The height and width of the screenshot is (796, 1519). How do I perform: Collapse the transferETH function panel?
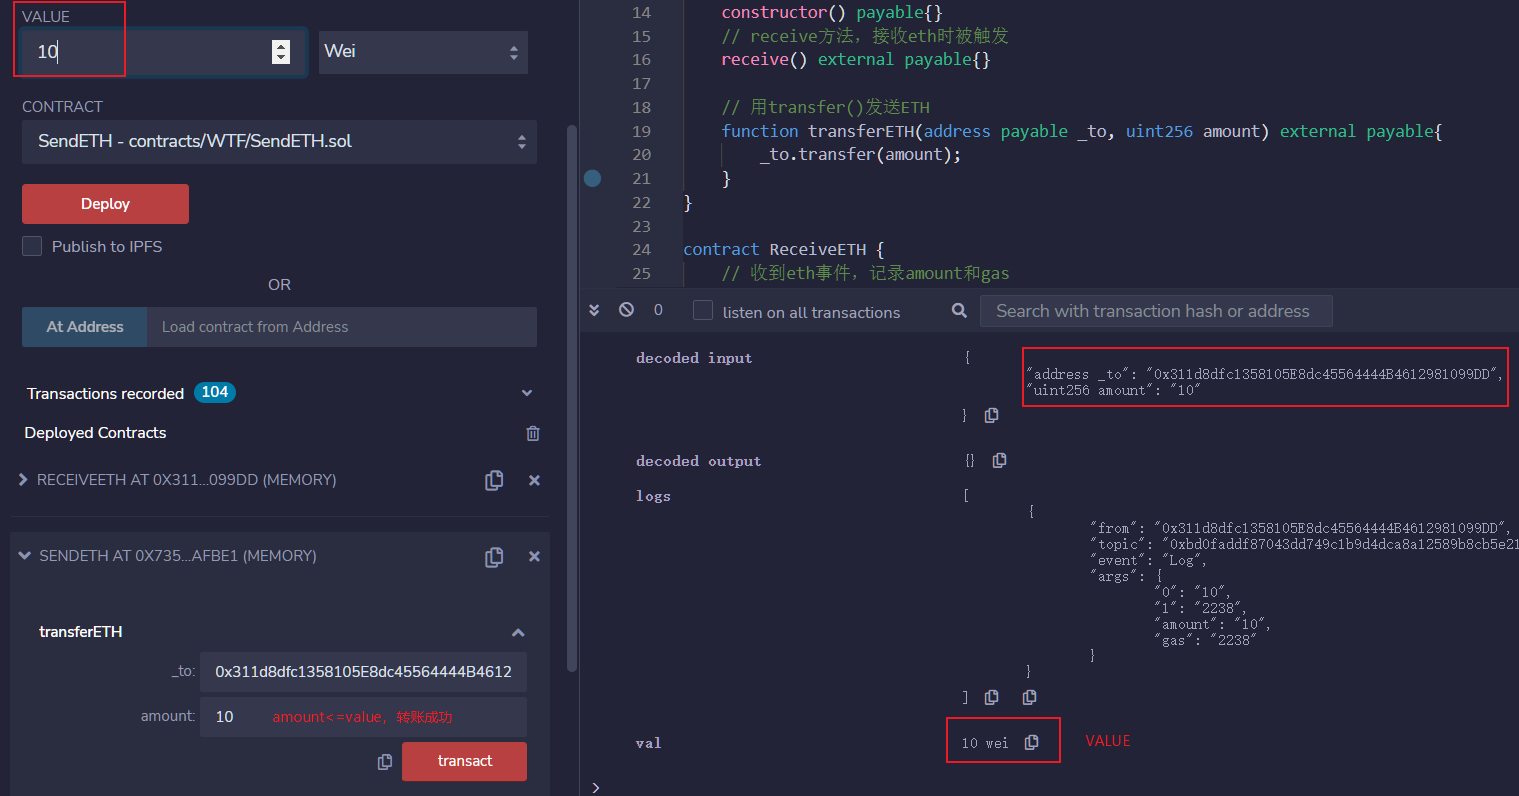click(x=518, y=632)
